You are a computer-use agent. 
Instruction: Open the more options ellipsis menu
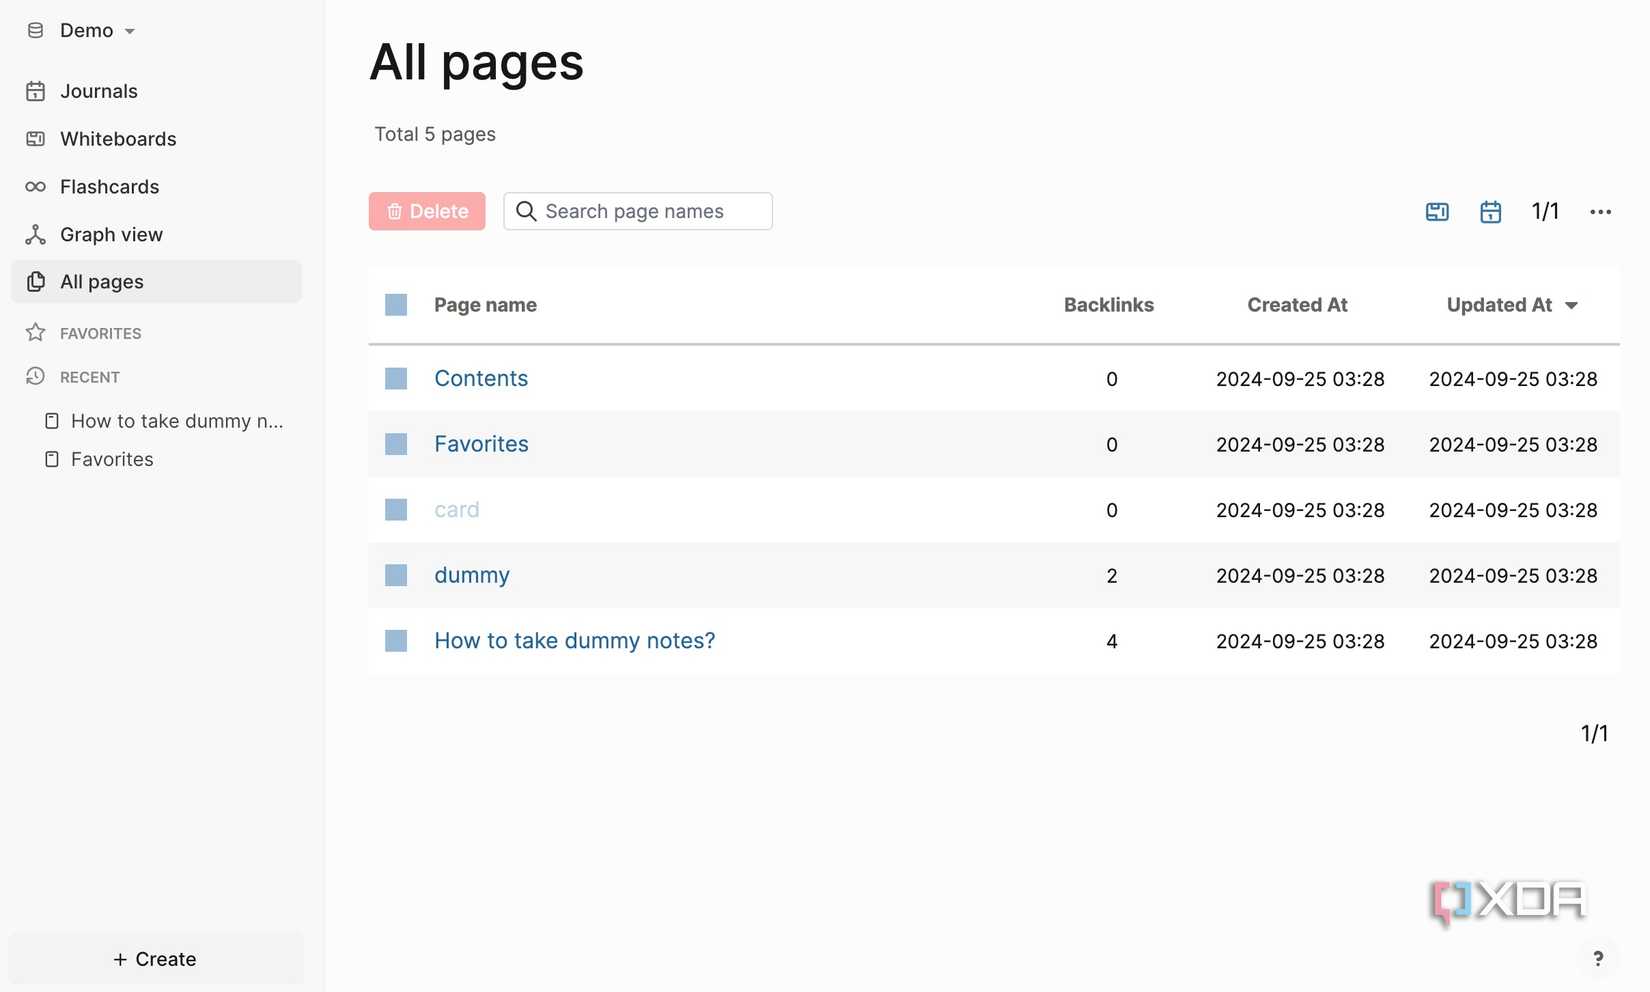point(1600,211)
